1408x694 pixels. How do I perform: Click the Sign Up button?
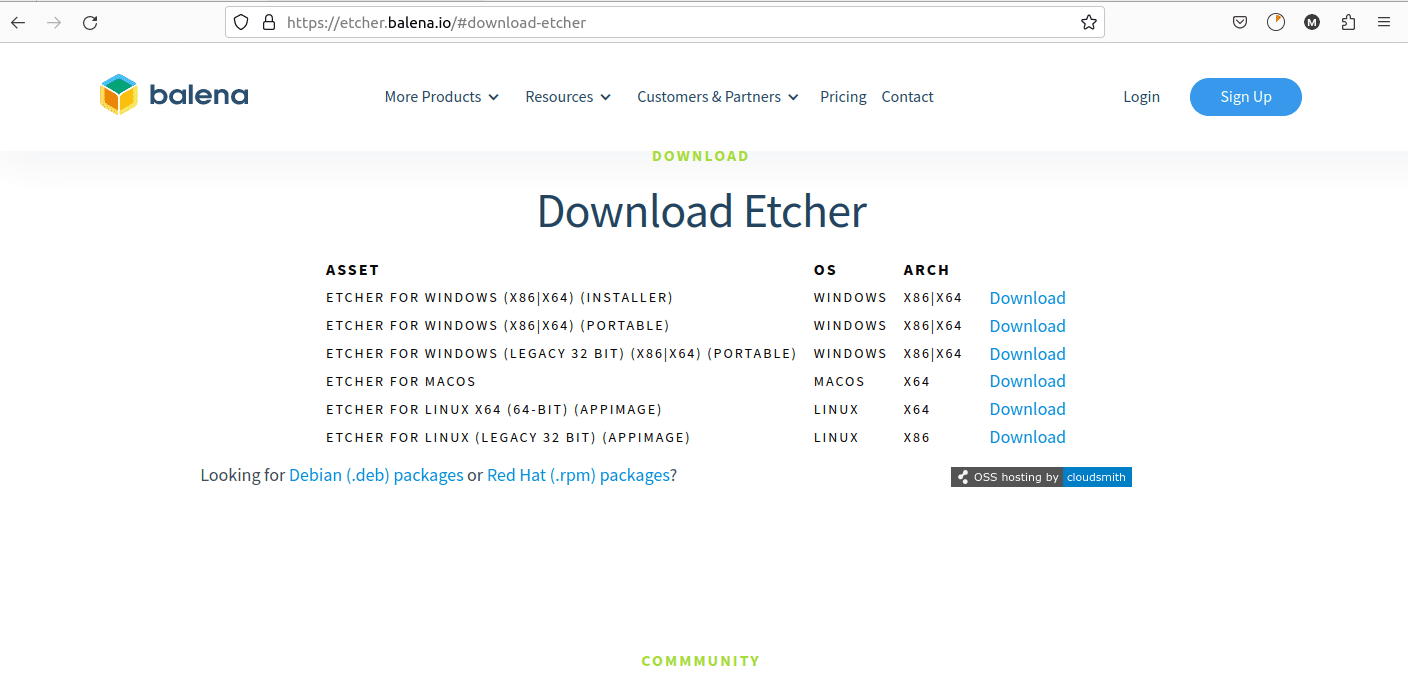coord(1246,97)
